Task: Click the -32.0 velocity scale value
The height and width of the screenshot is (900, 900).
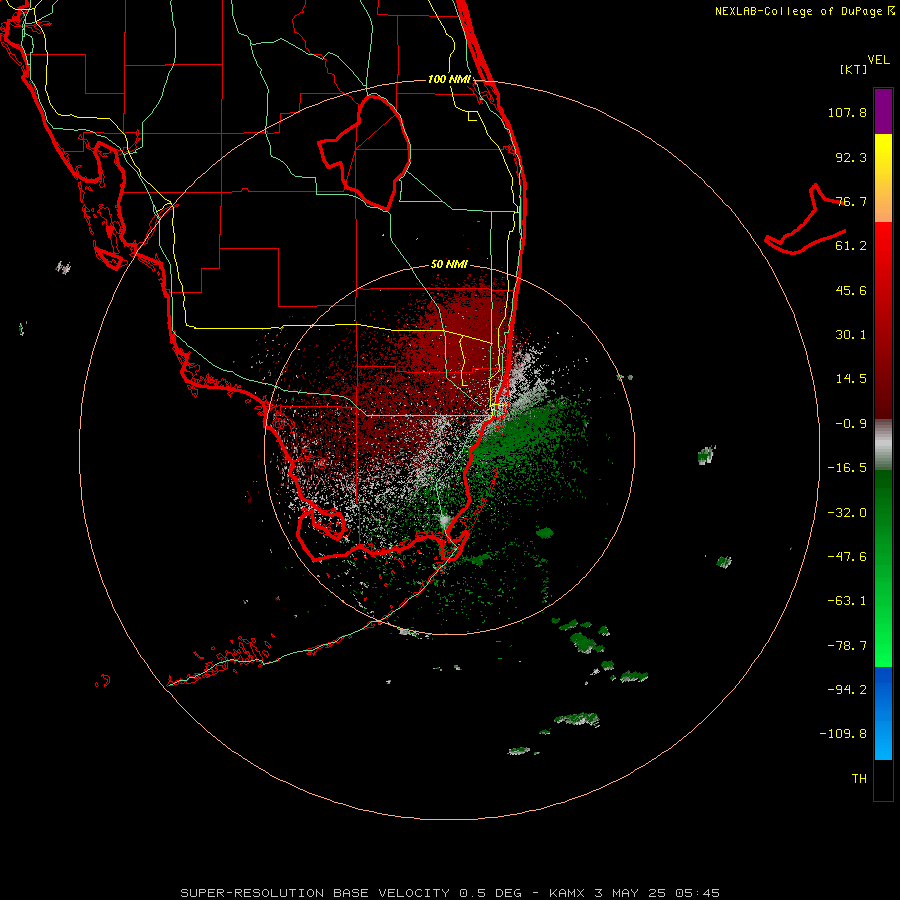Action: [x=847, y=513]
